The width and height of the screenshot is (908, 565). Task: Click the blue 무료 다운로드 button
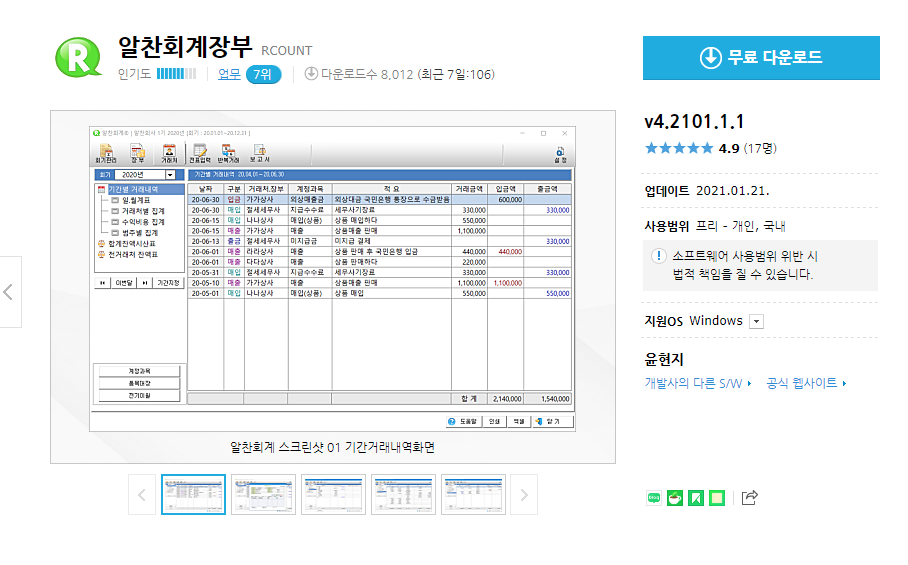tap(761, 58)
